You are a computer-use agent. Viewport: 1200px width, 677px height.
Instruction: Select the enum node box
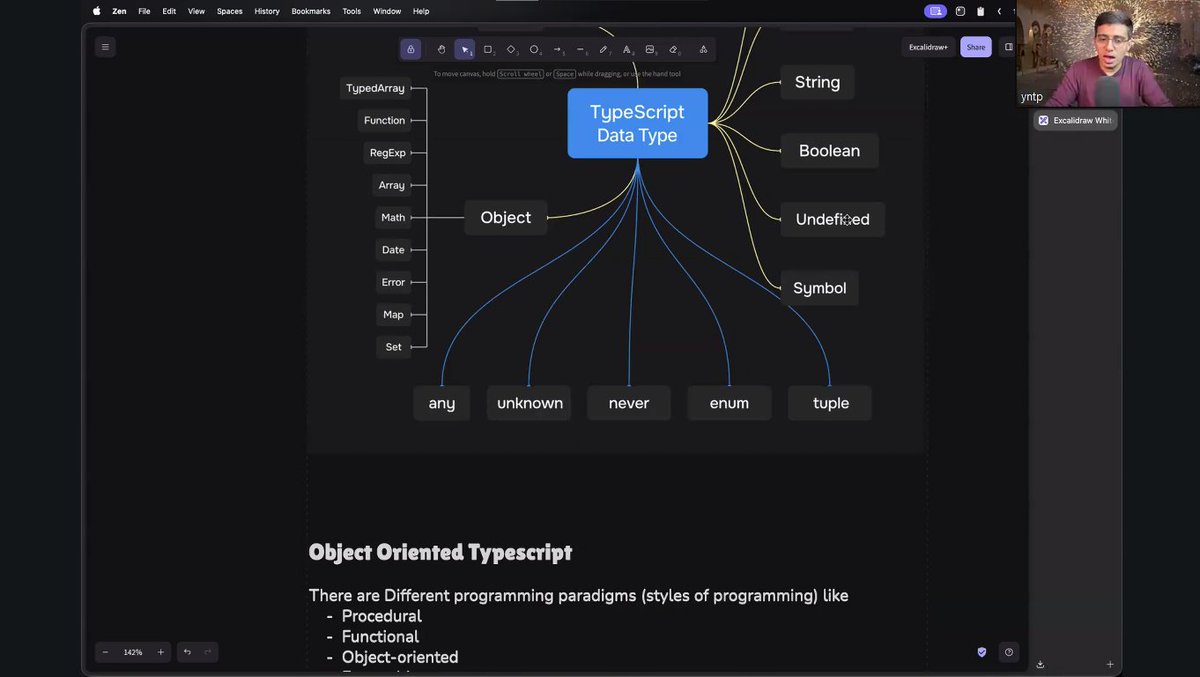729,403
